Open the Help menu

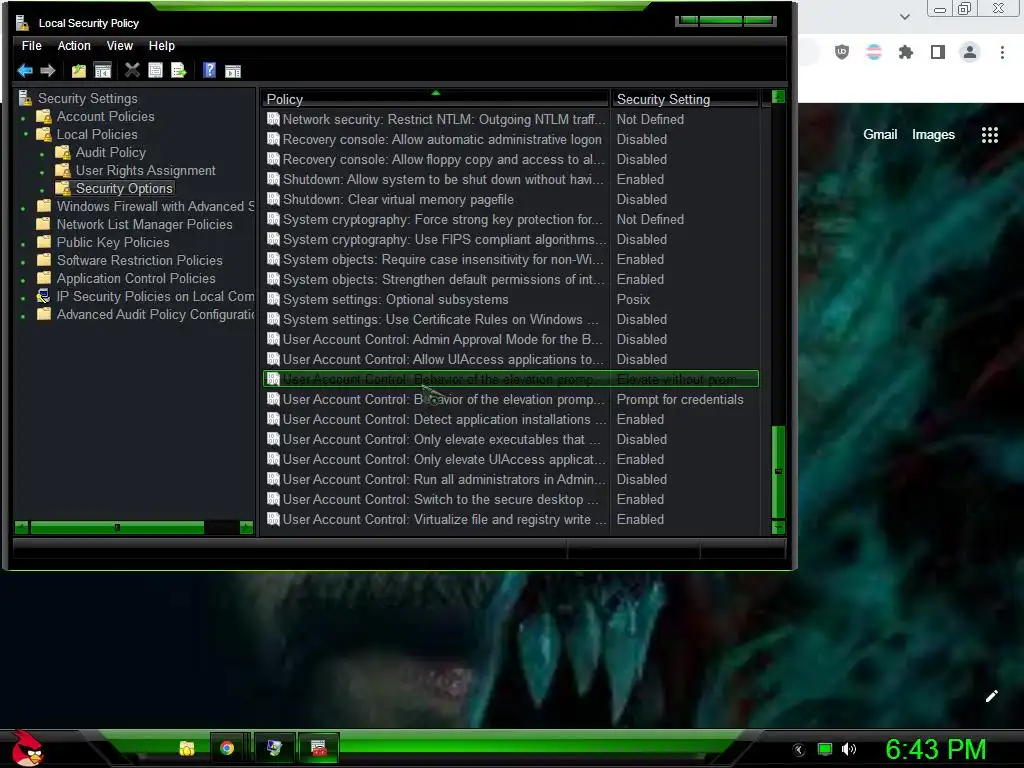click(161, 46)
